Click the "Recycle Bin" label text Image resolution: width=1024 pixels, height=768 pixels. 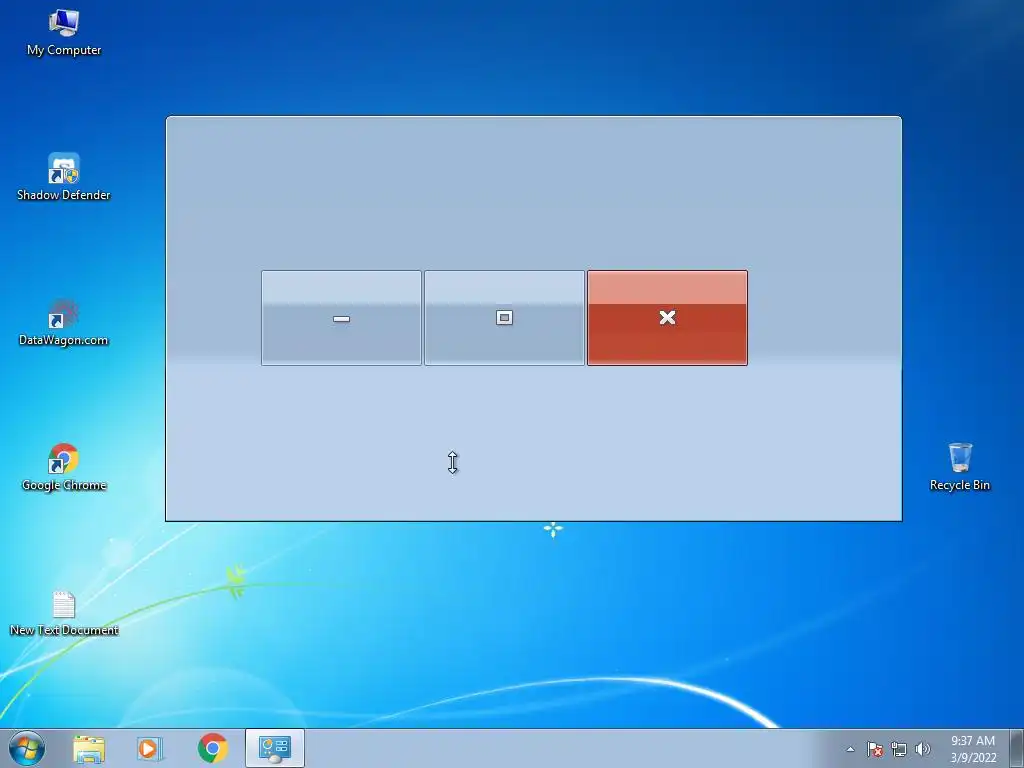point(960,485)
